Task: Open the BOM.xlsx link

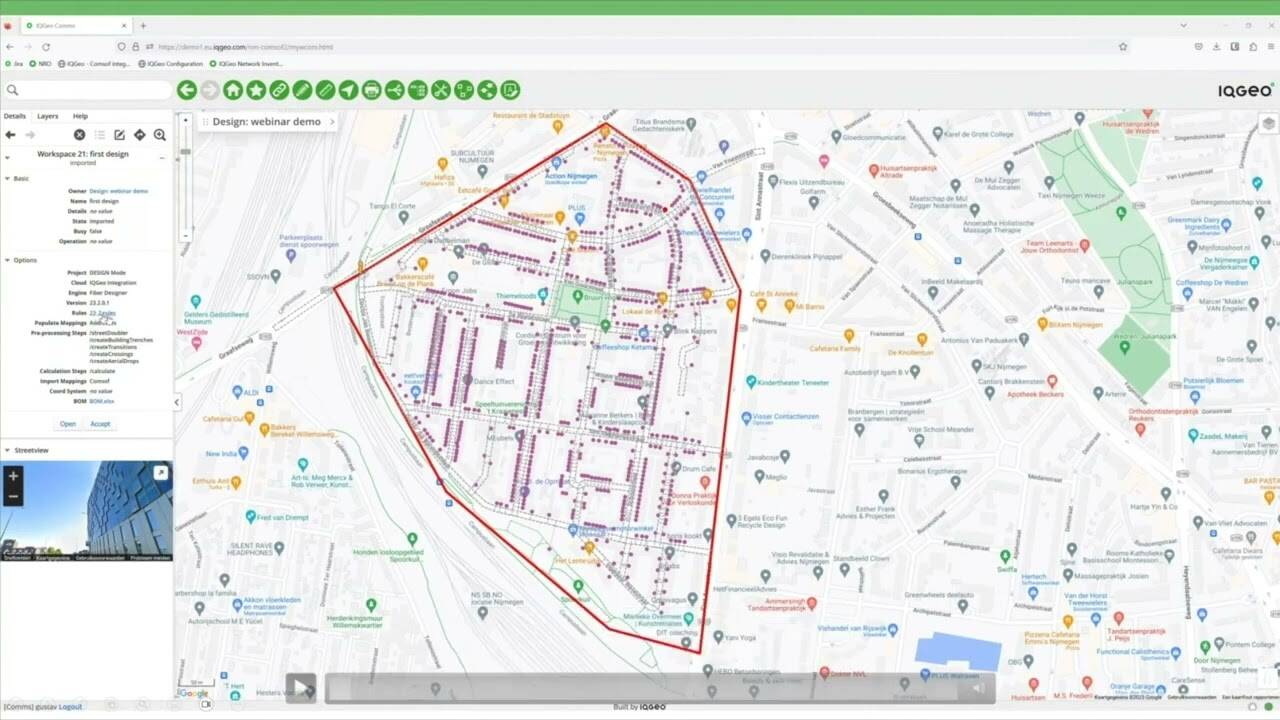Action: tap(102, 401)
